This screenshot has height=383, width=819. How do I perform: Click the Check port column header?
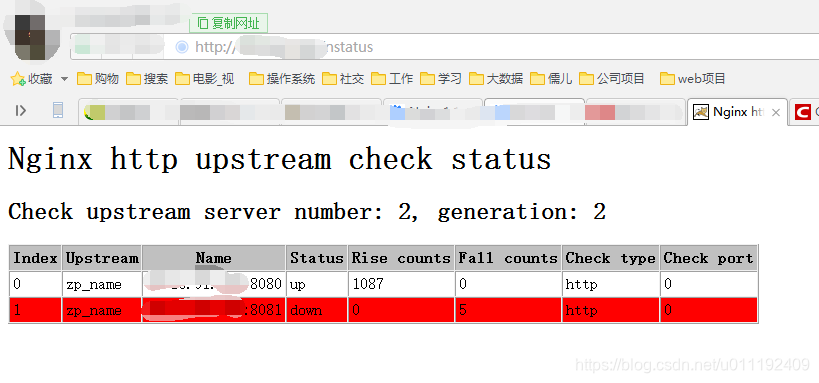tap(709, 258)
